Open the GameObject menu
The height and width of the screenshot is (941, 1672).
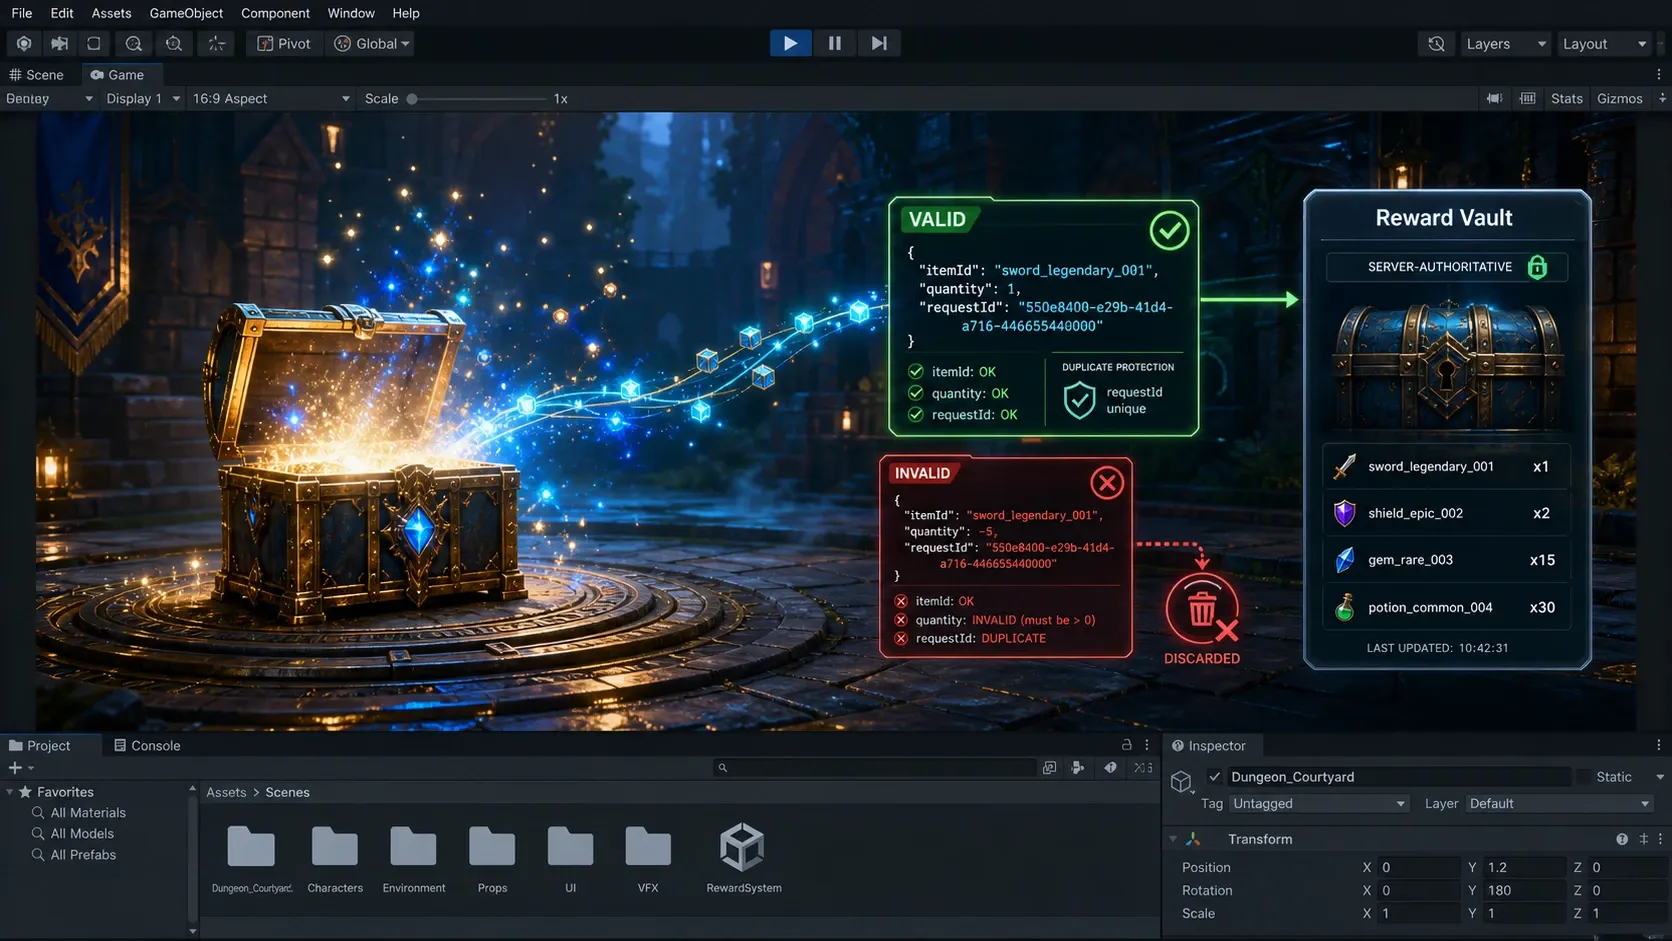186,13
